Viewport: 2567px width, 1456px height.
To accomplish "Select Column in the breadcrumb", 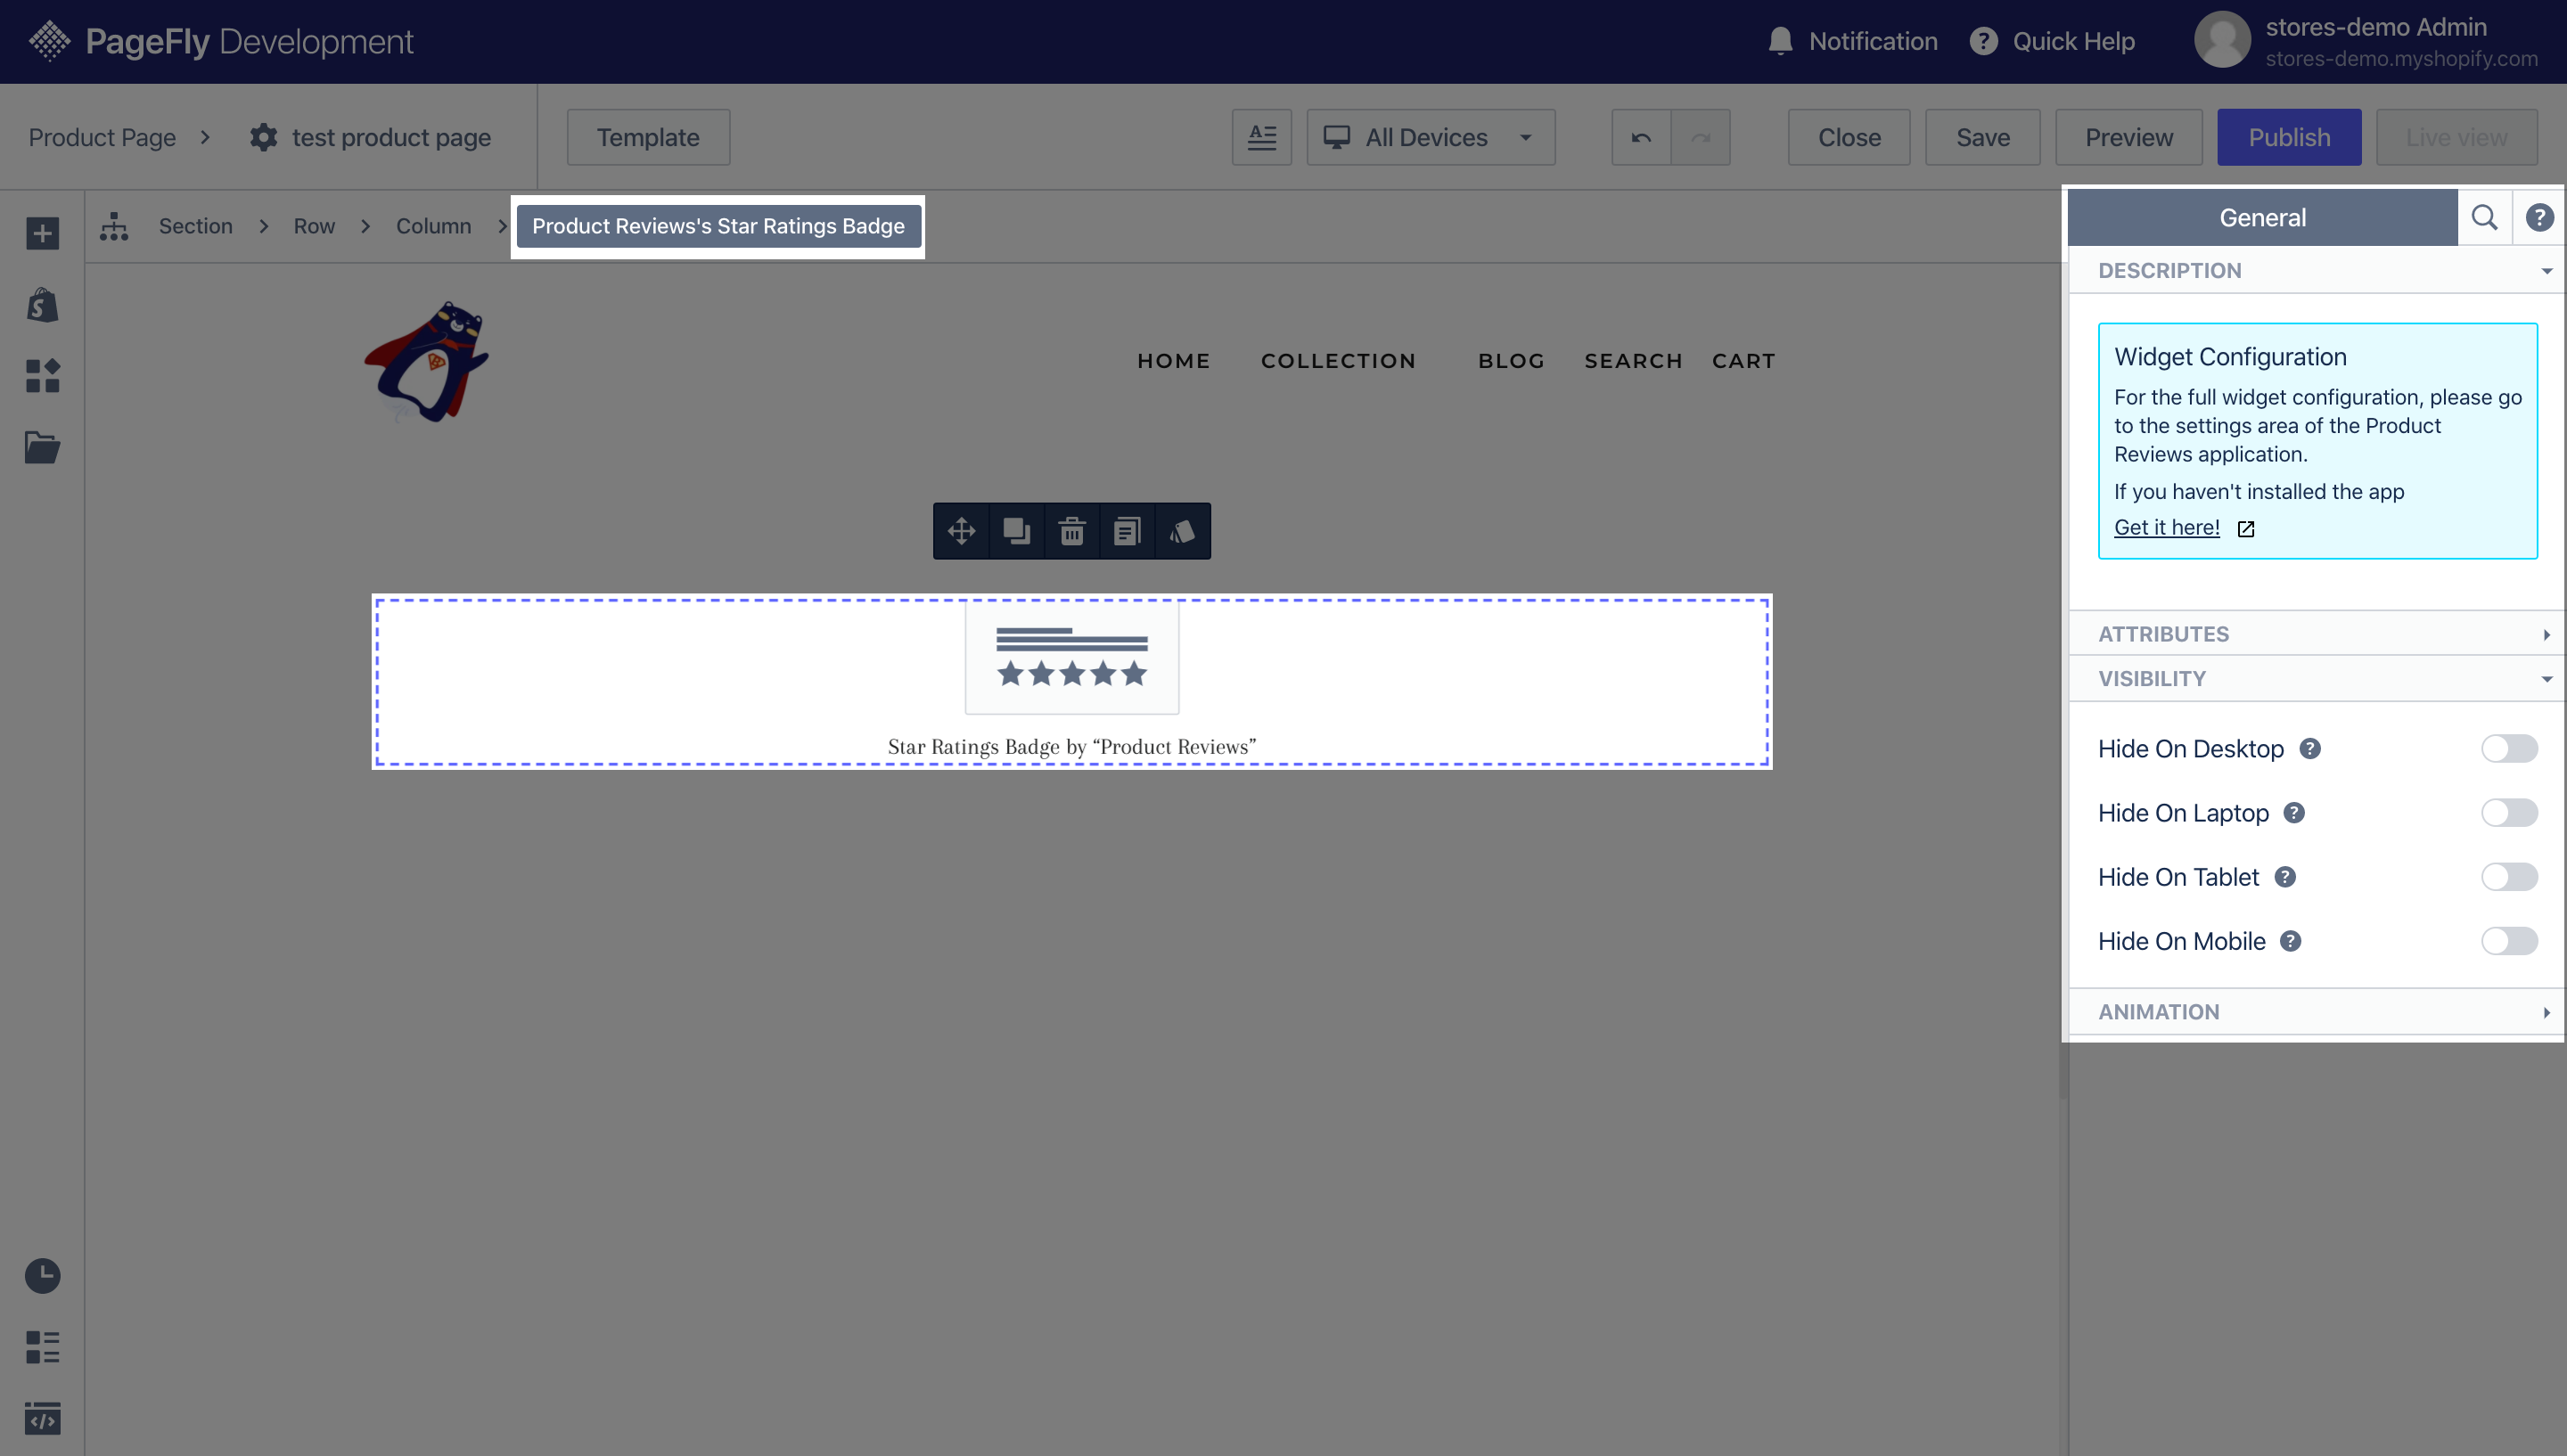I will pyautogui.click(x=433, y=226).
